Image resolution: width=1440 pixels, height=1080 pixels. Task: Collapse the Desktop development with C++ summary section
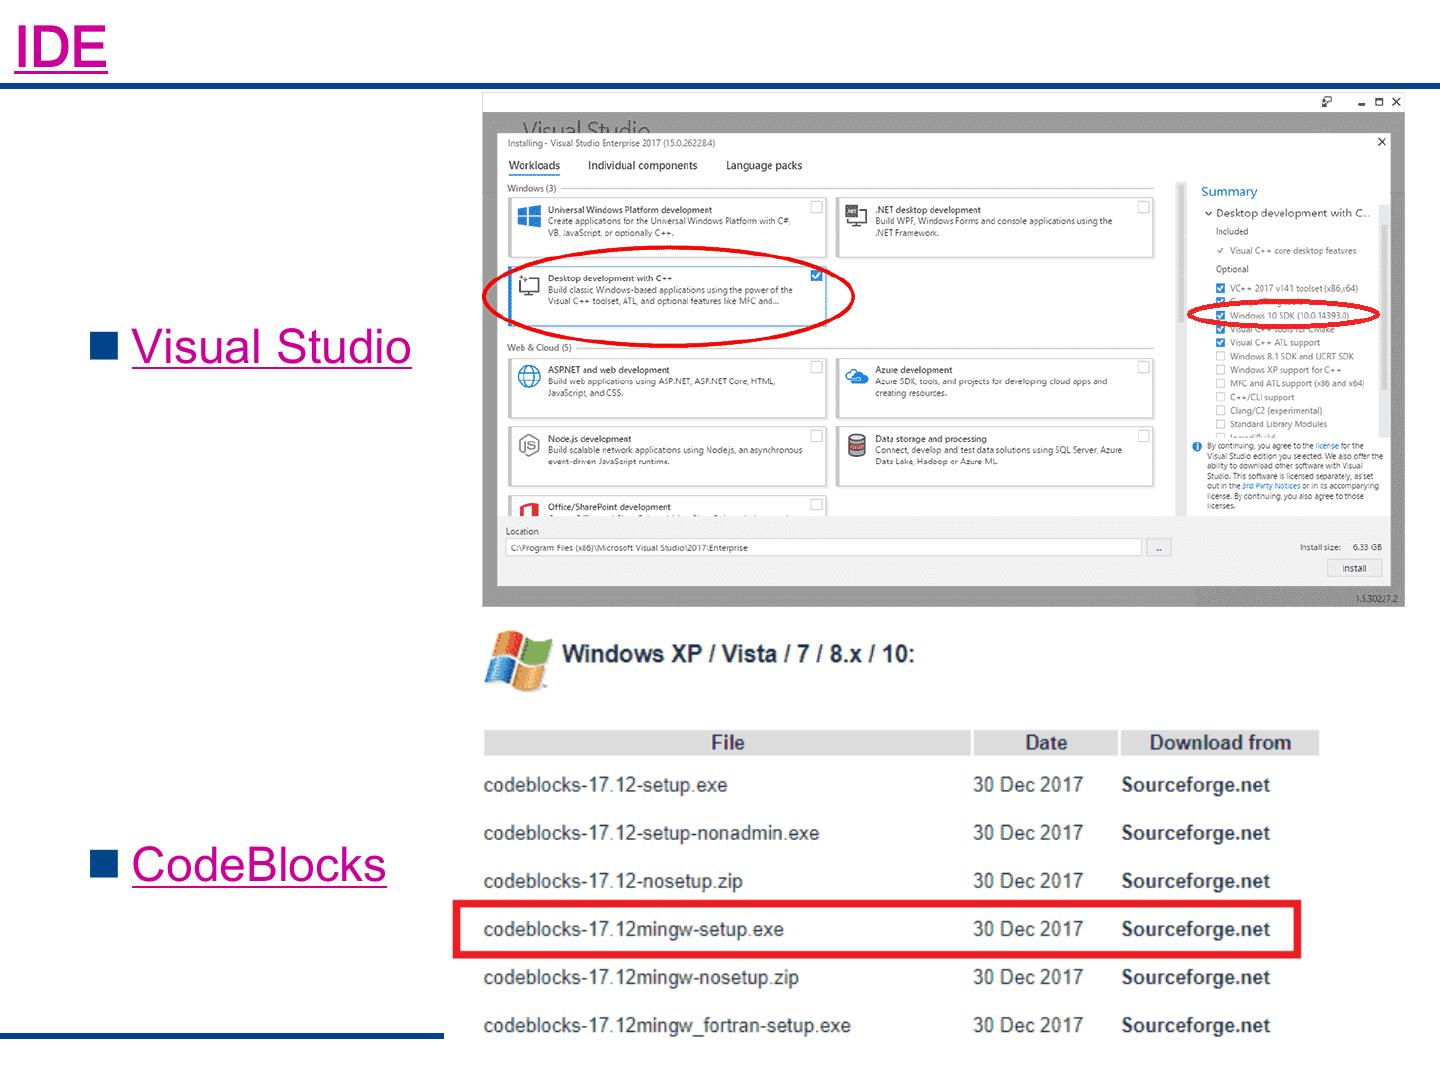click(1208, 213)
